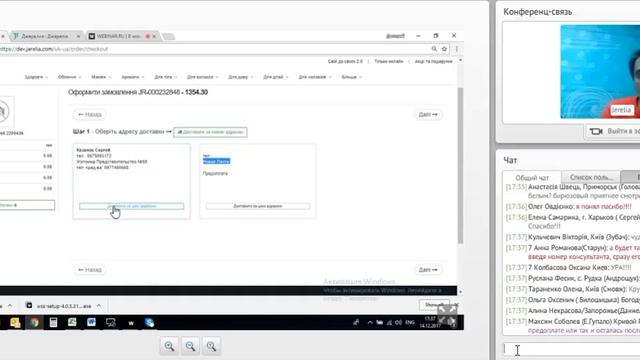Click the volume icon in the system tray

tap(399, 322)
